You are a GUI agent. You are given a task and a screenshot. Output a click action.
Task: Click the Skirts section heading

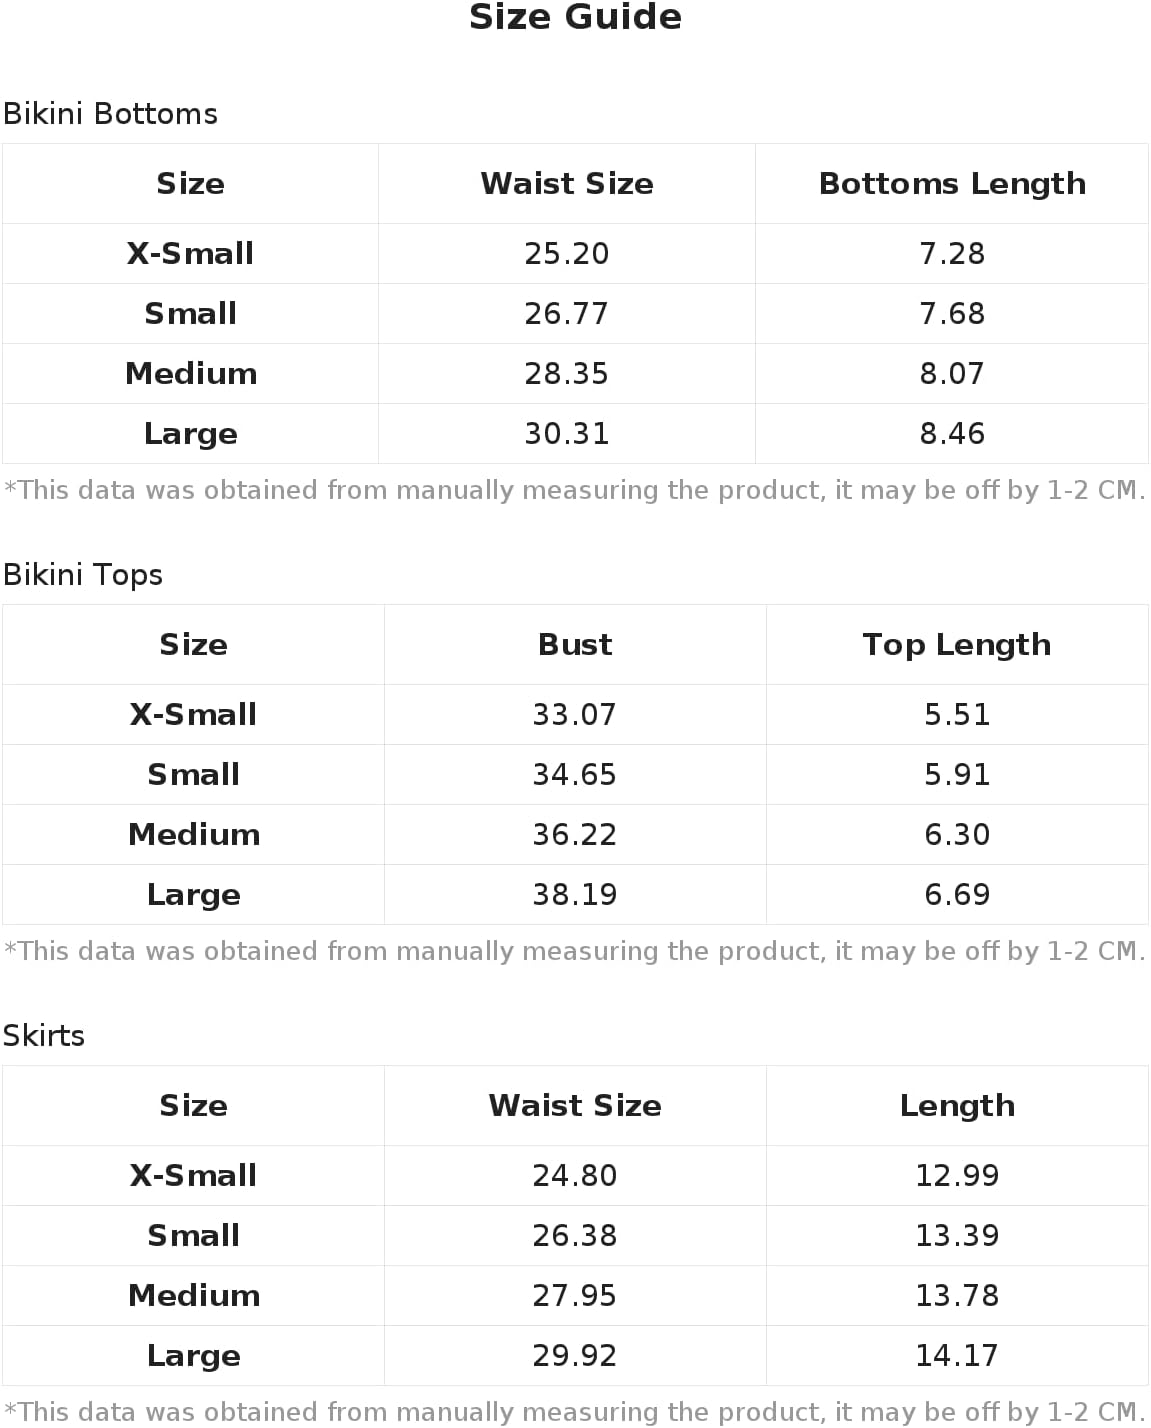[x=44, y=1036]
